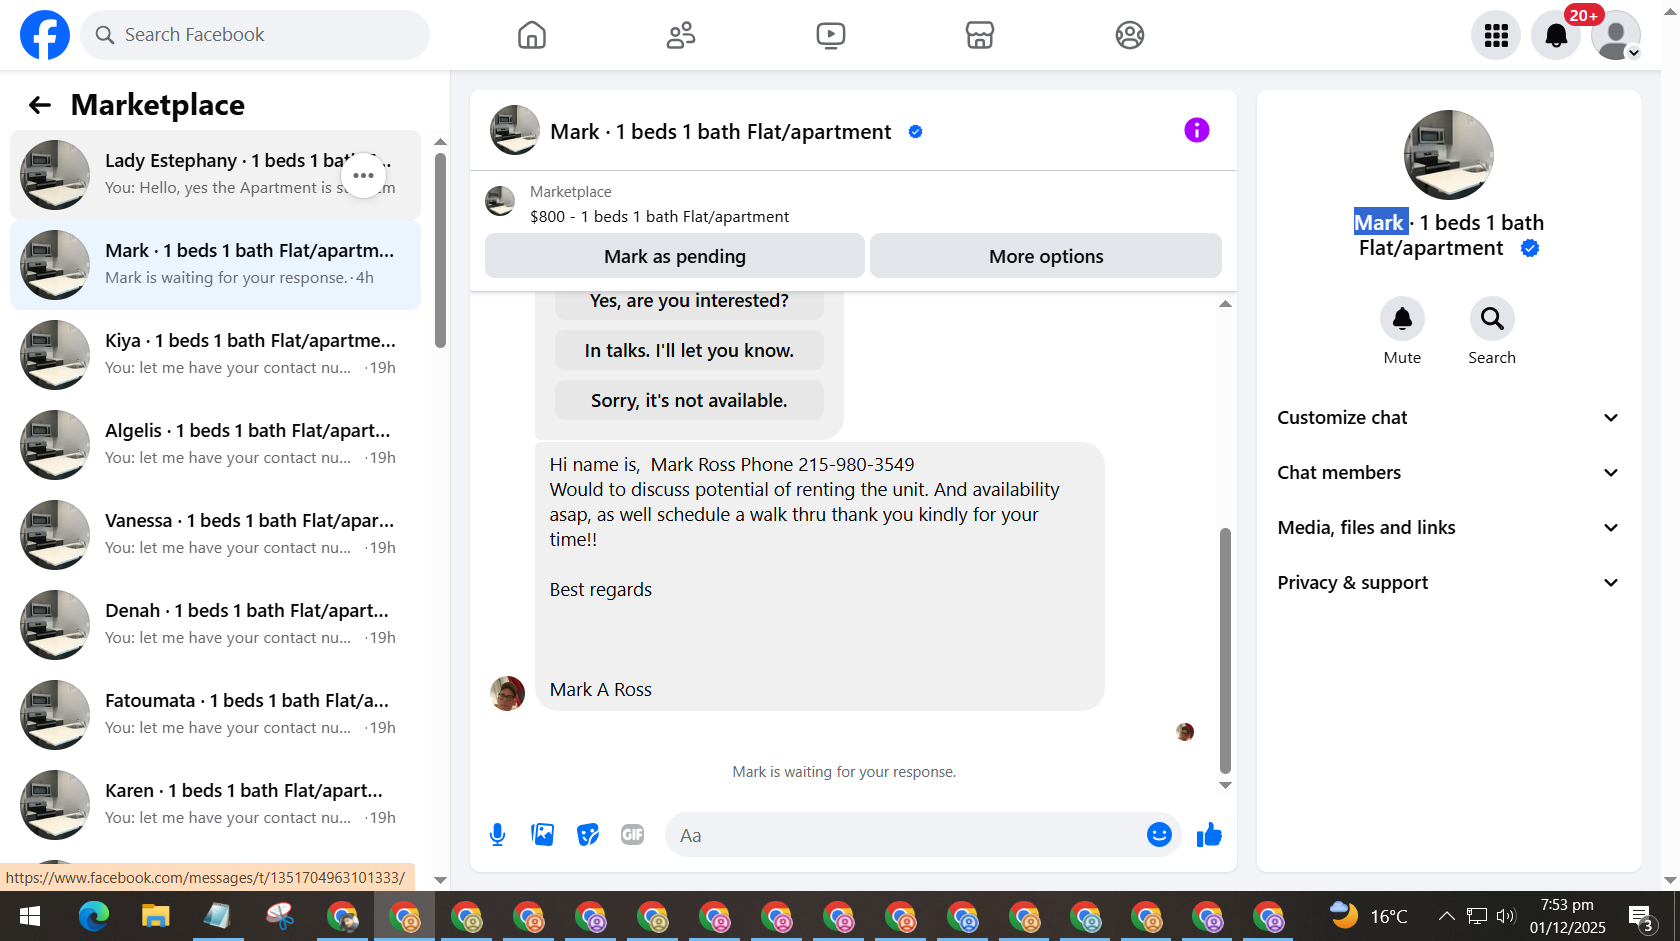Click the $800 listing link

pyautogui.click(x=659, y=217)
